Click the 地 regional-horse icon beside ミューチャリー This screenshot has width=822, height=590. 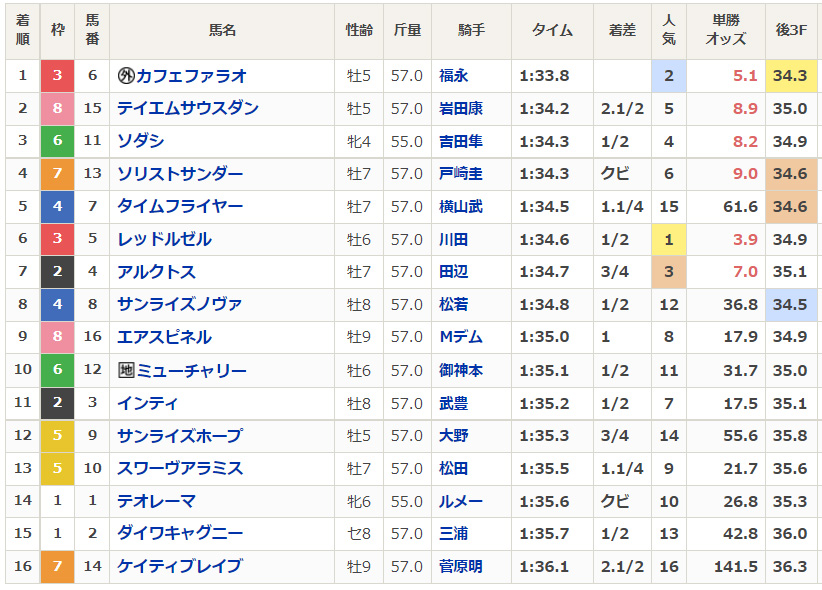pos(126,371)
